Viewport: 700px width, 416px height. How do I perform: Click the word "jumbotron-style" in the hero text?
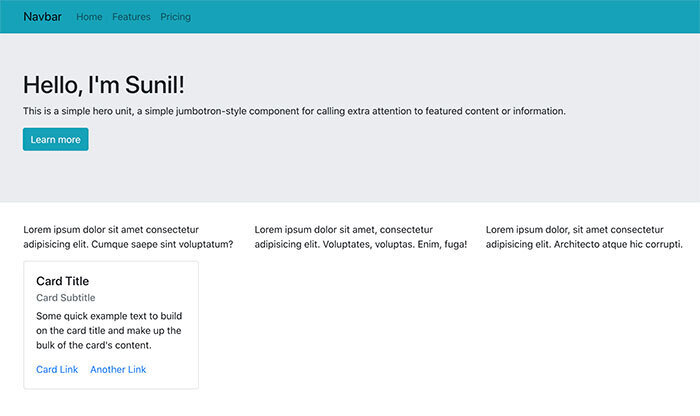pos(211,111)
